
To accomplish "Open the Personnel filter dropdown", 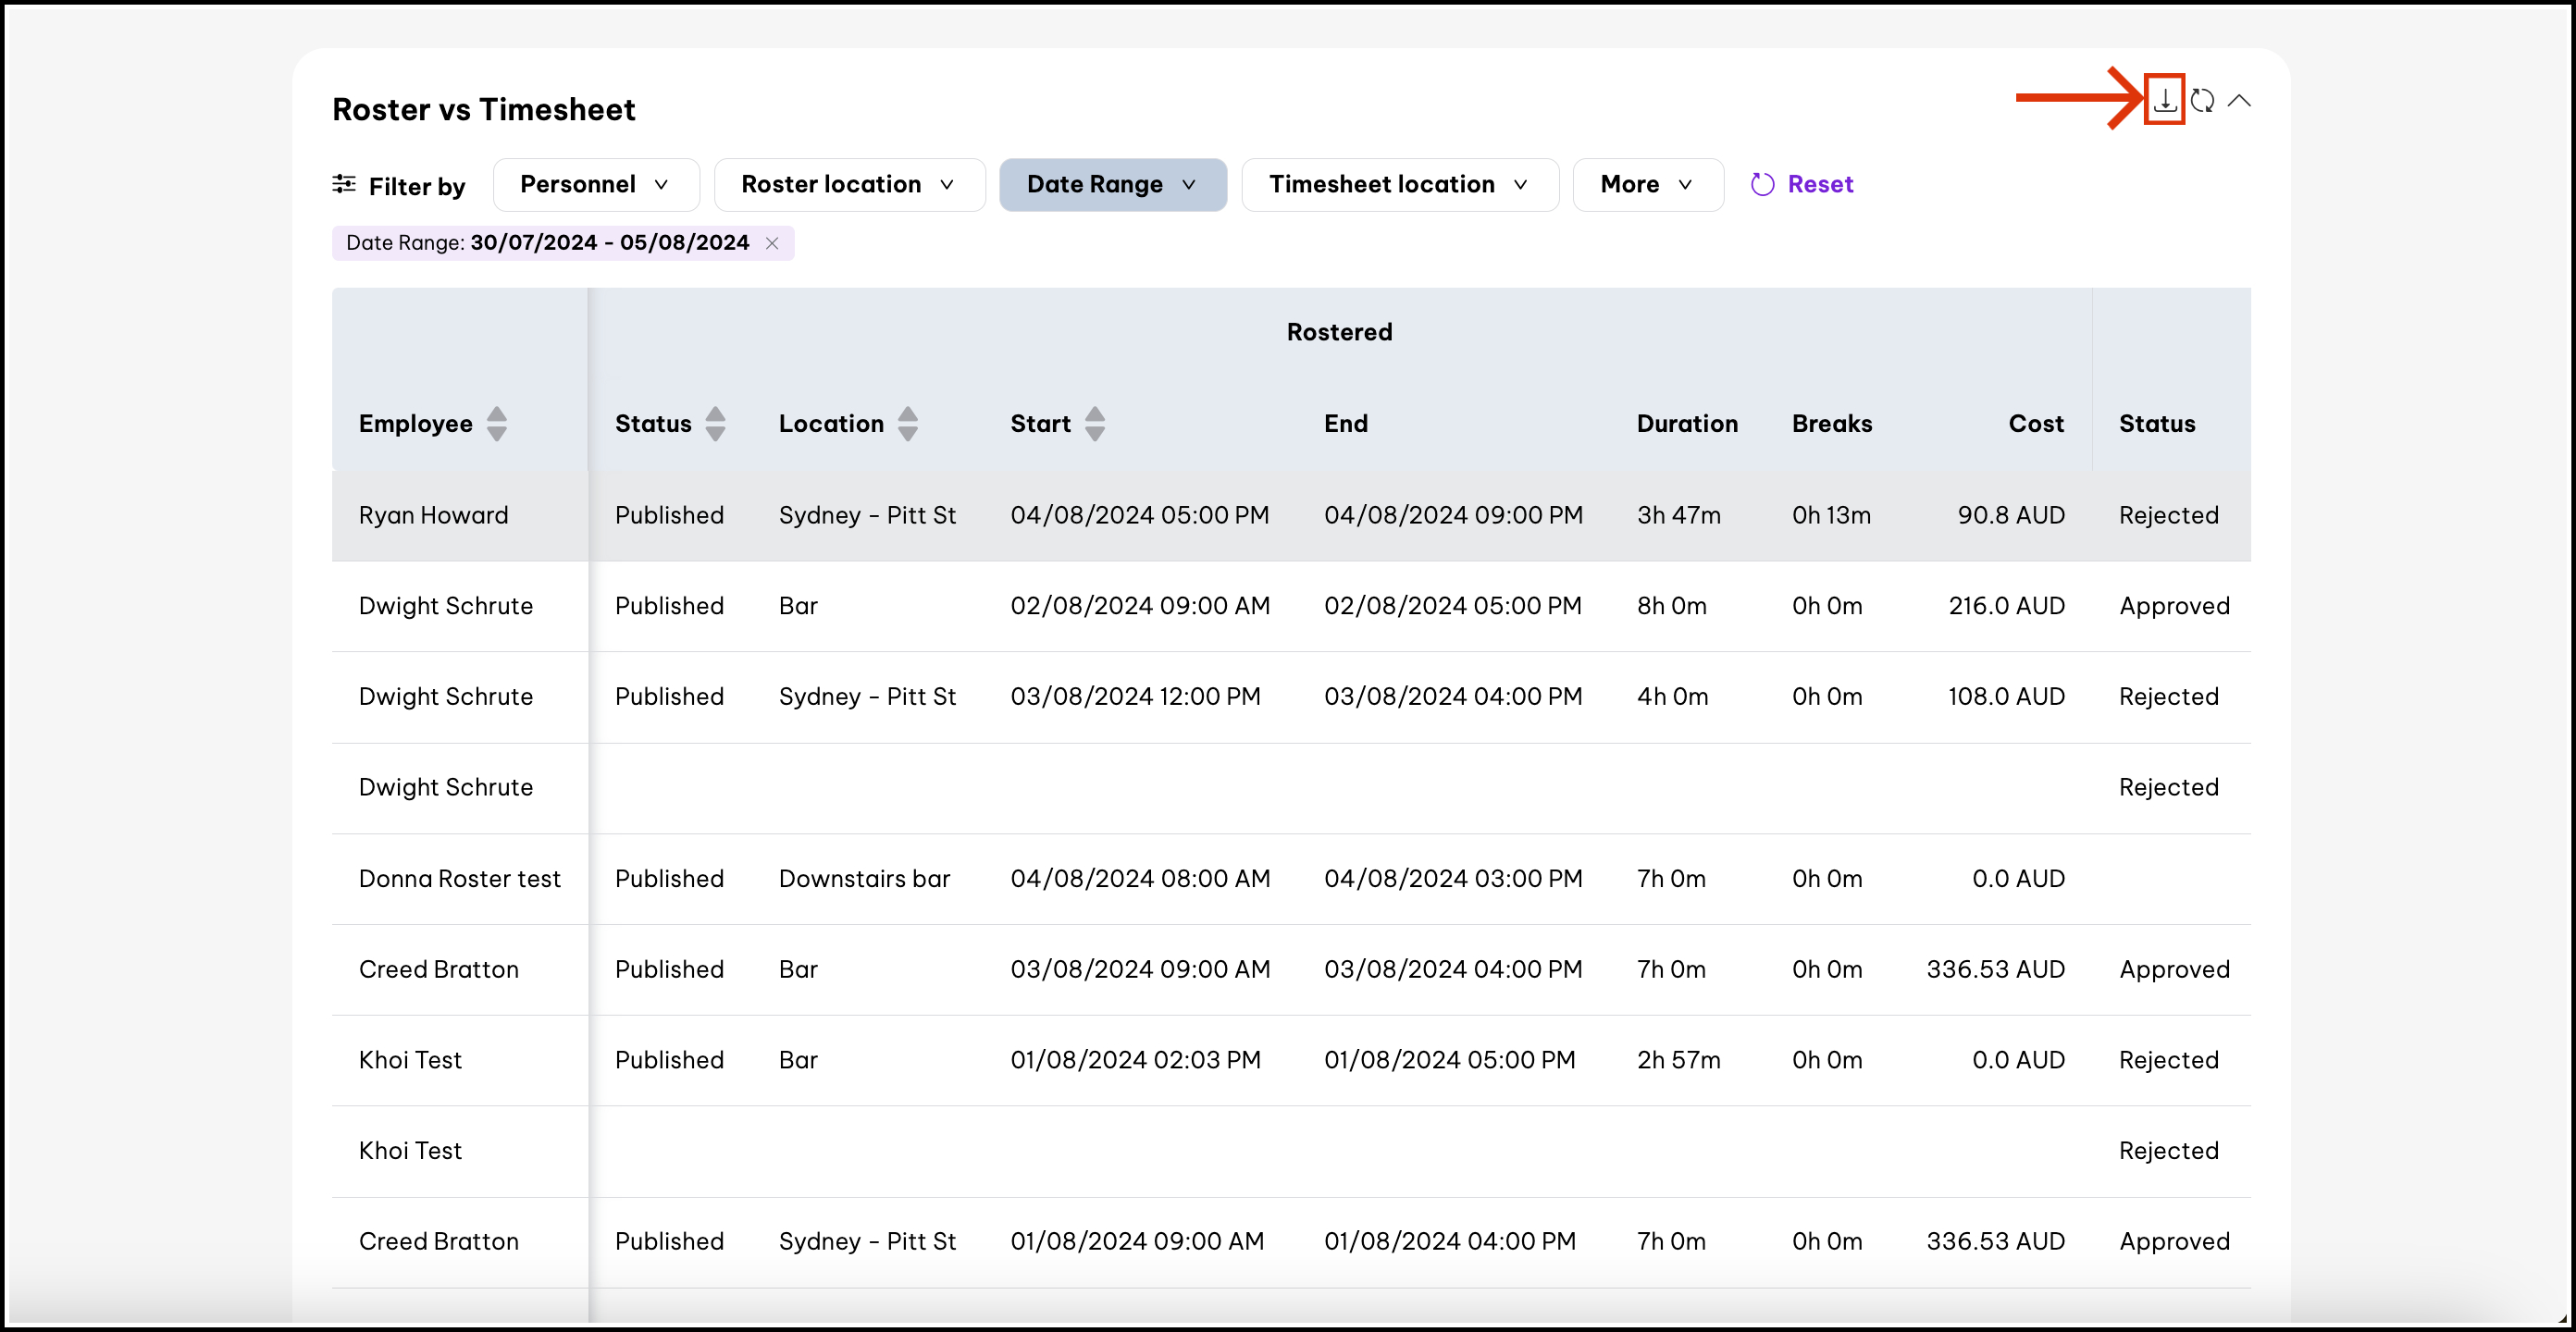I will (596, 185).
